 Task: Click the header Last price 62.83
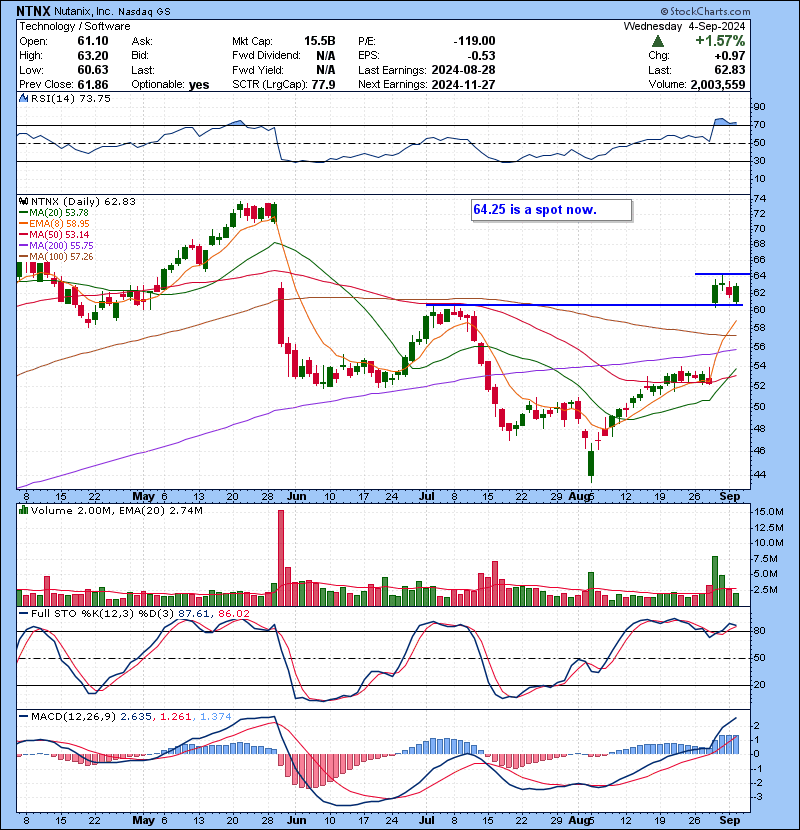[730, 70]
